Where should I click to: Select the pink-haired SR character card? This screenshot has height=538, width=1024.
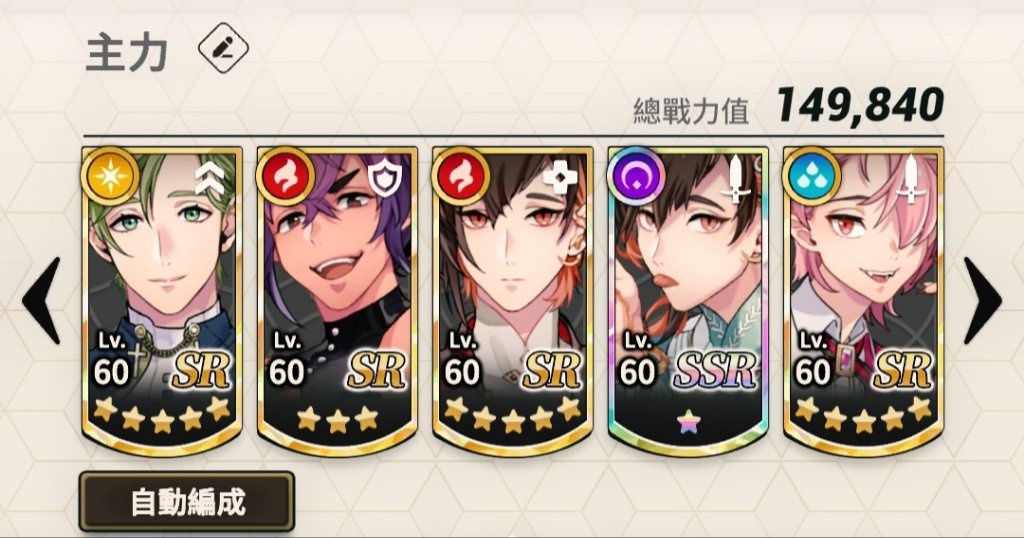tap(863, 301)
